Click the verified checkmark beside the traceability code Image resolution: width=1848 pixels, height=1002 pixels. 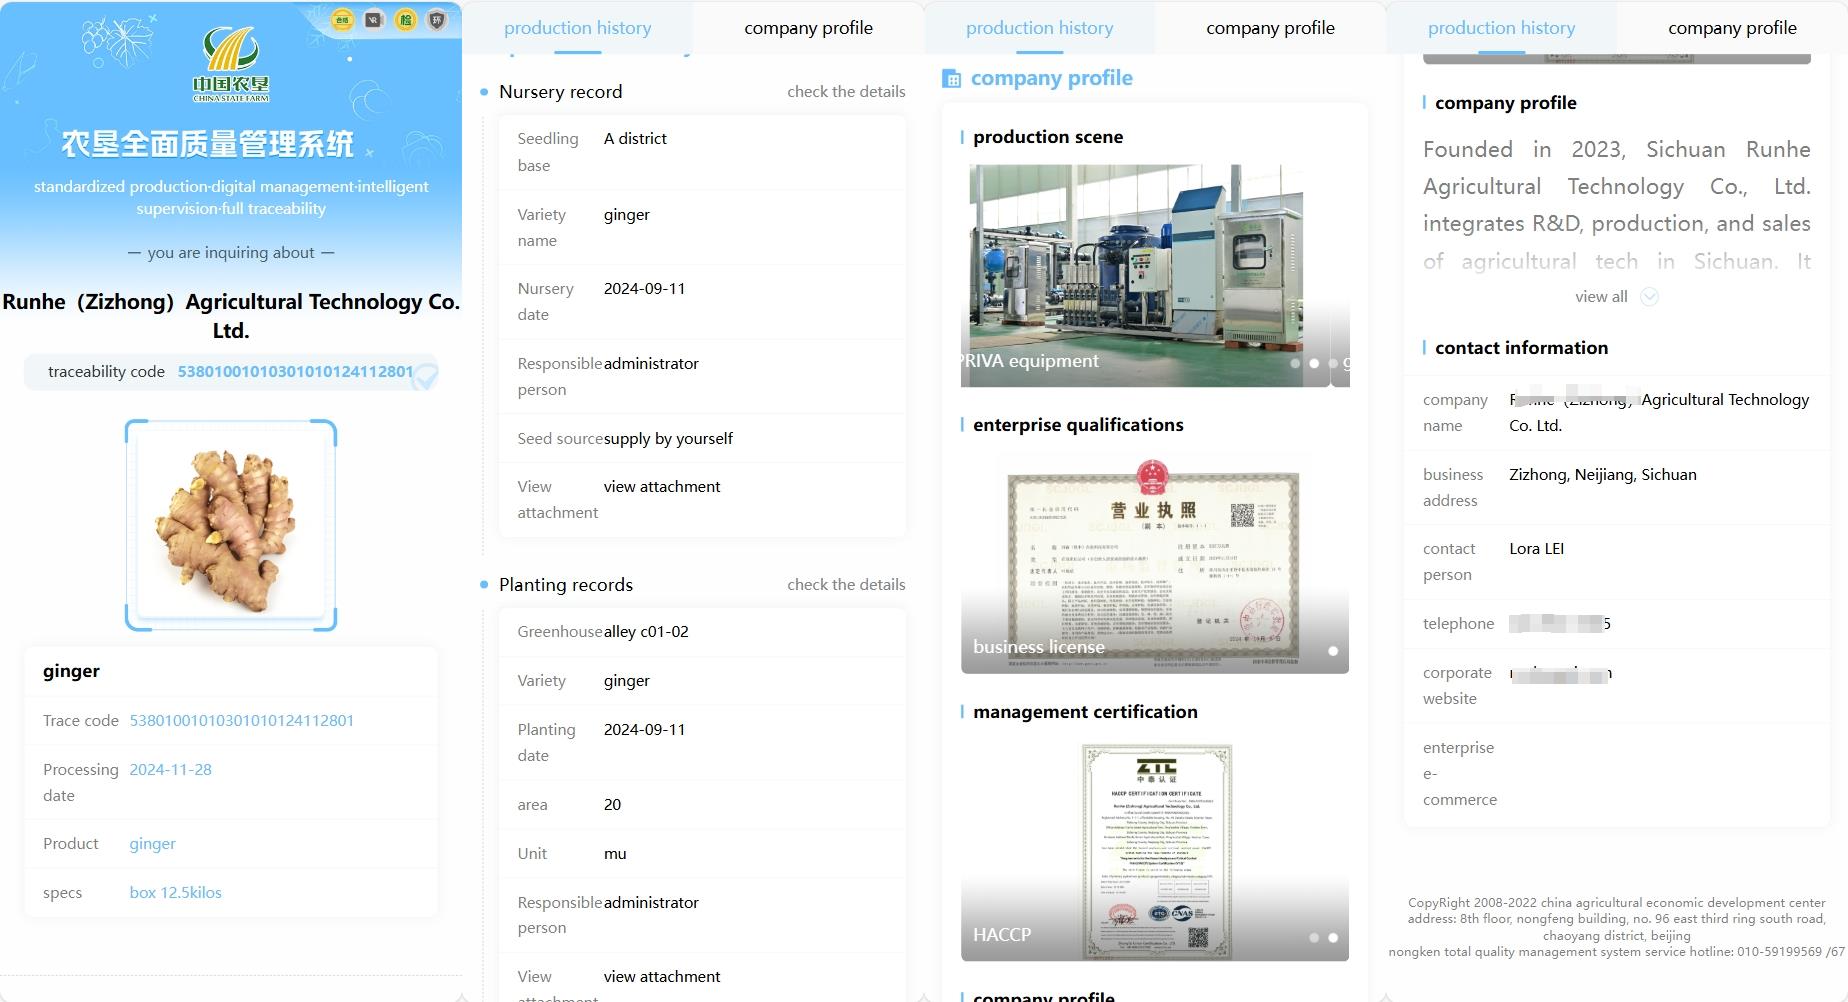pos(426,375)
